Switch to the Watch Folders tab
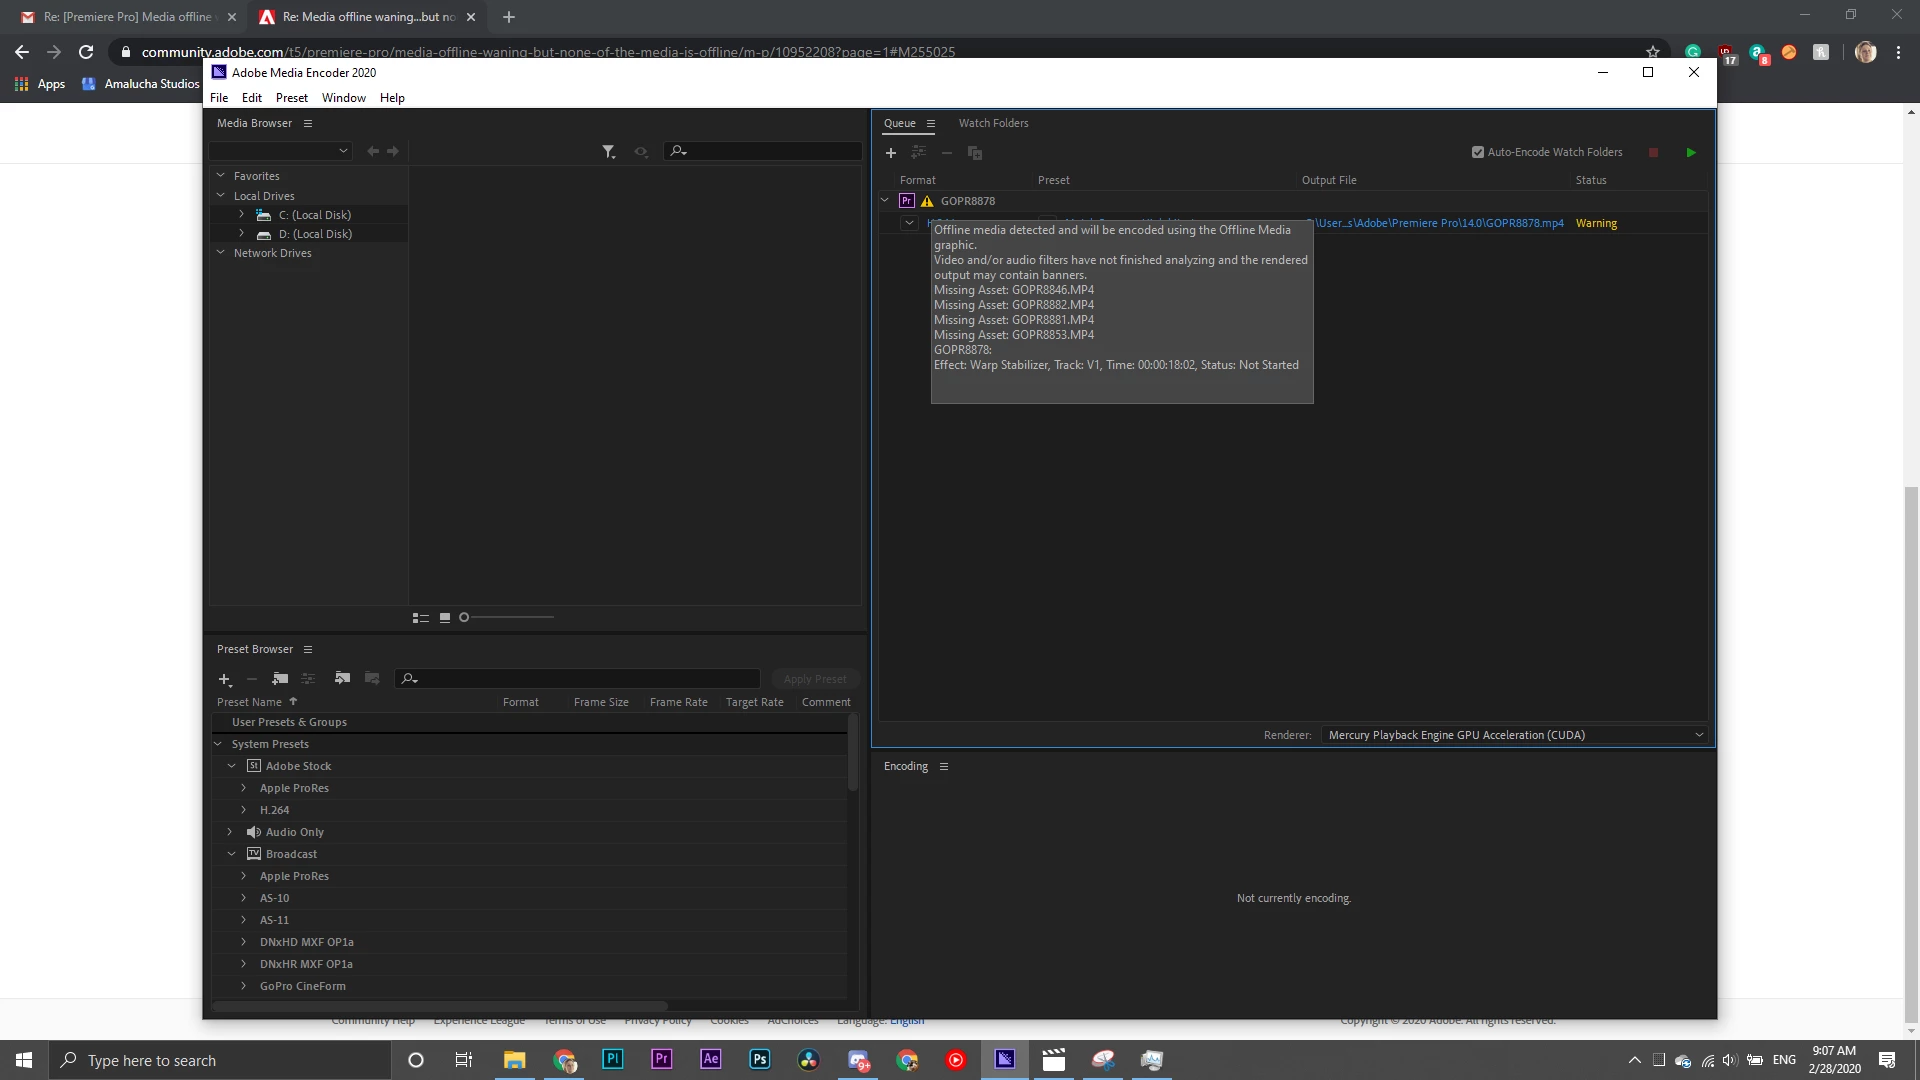 [993, 124]
